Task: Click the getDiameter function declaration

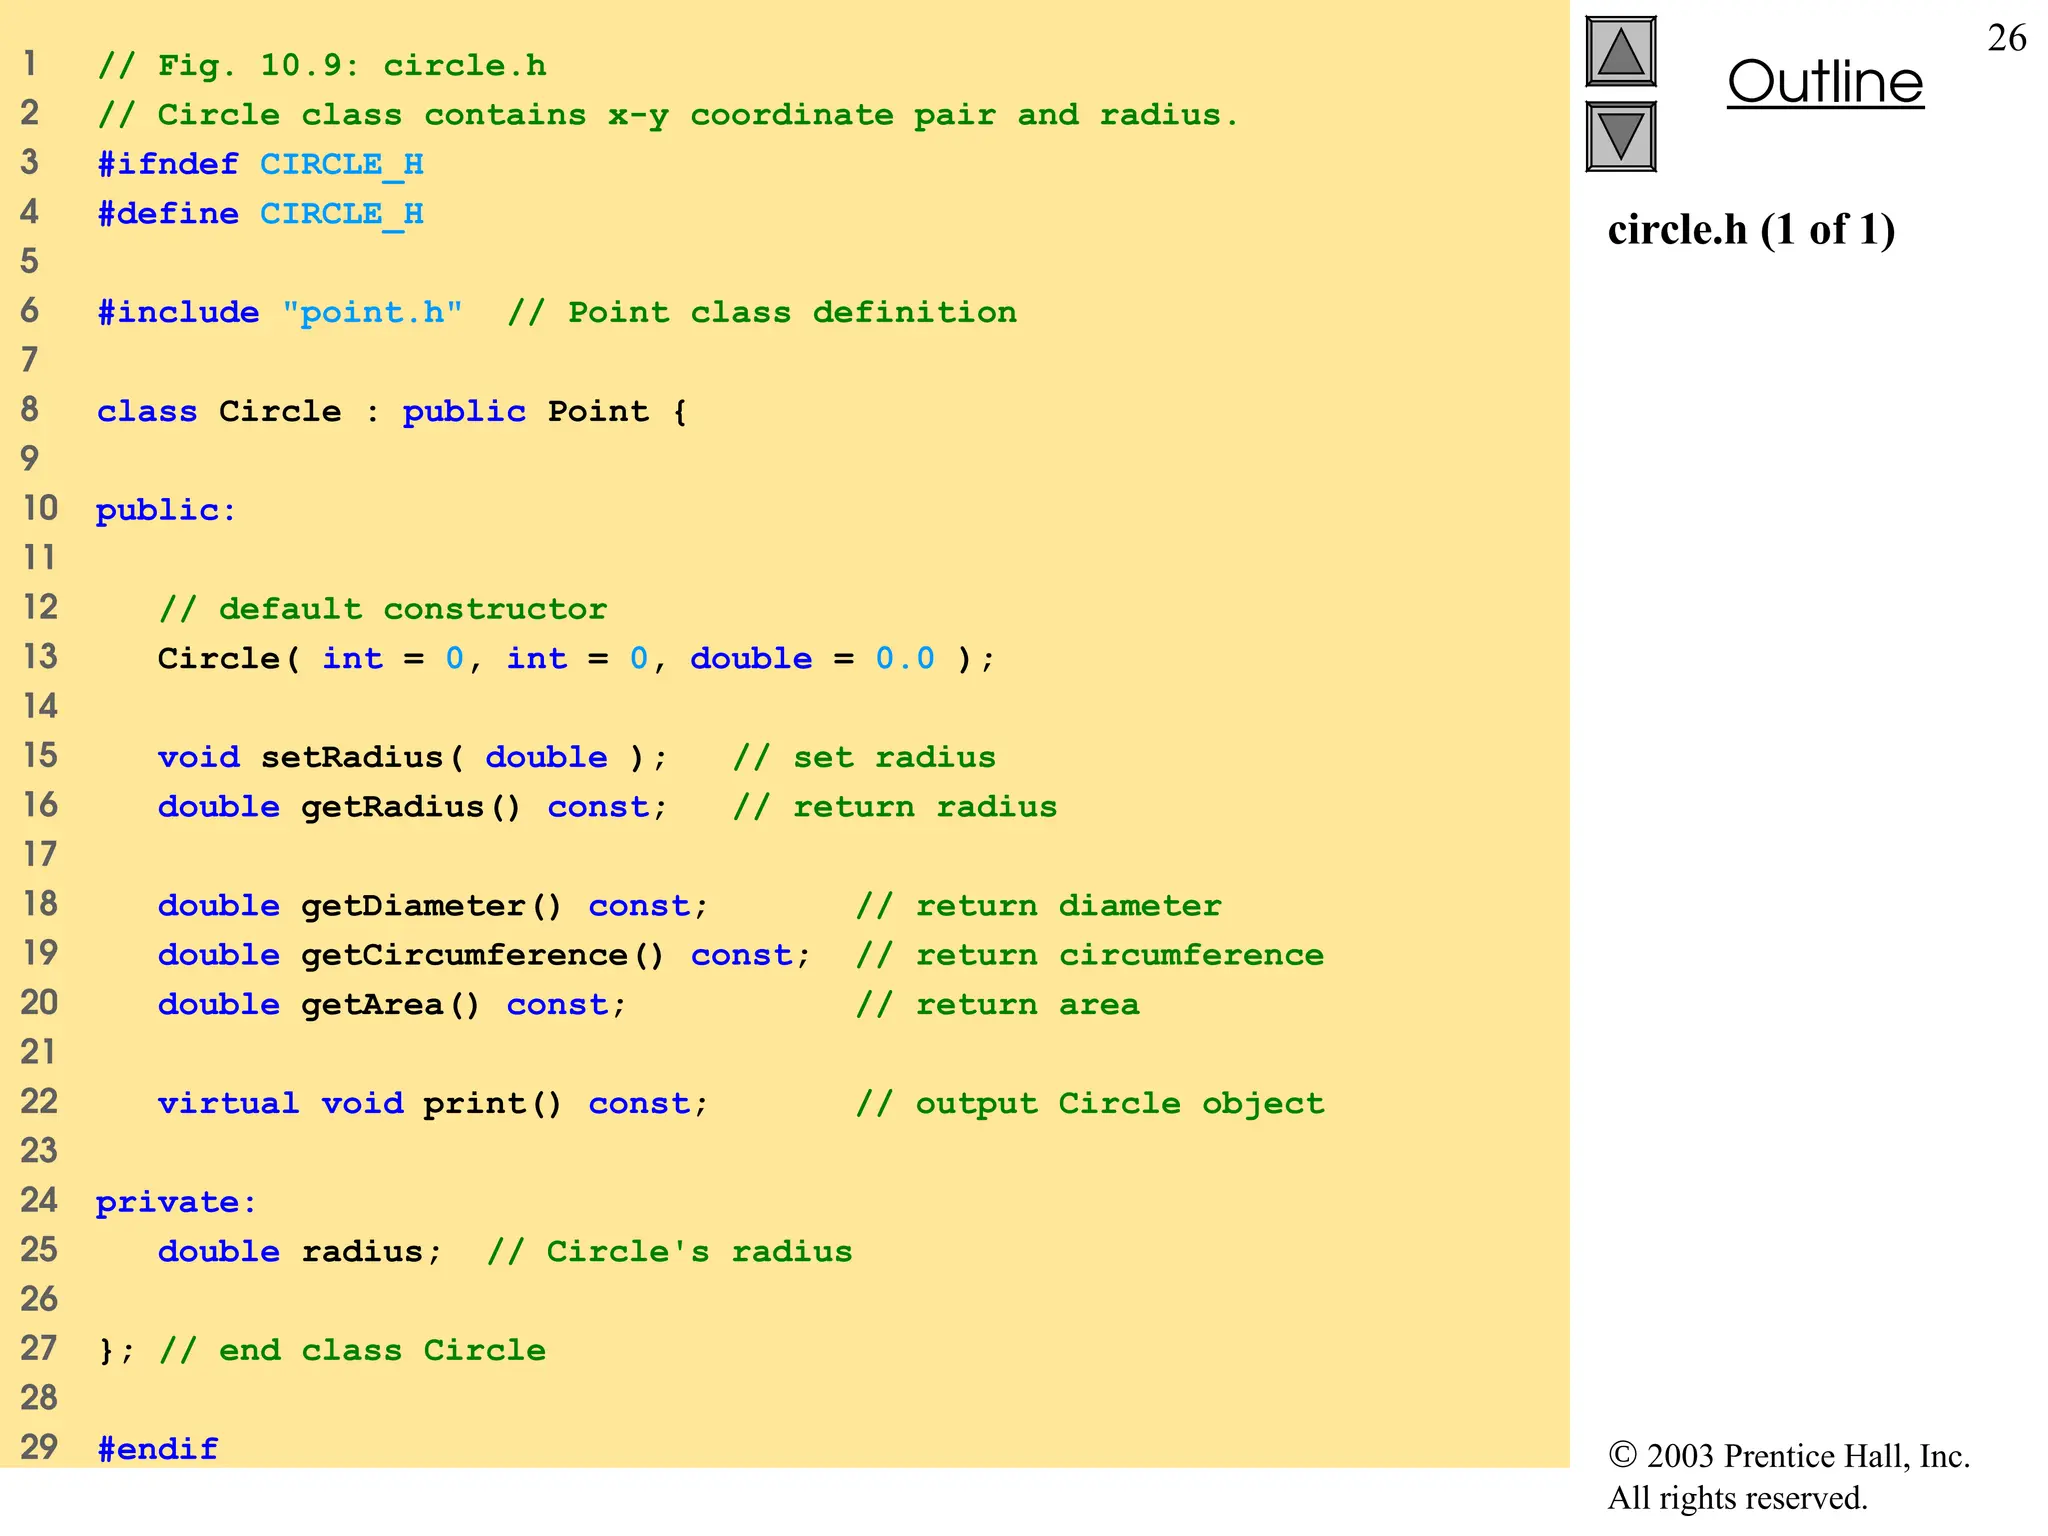Action: (432, 905)
